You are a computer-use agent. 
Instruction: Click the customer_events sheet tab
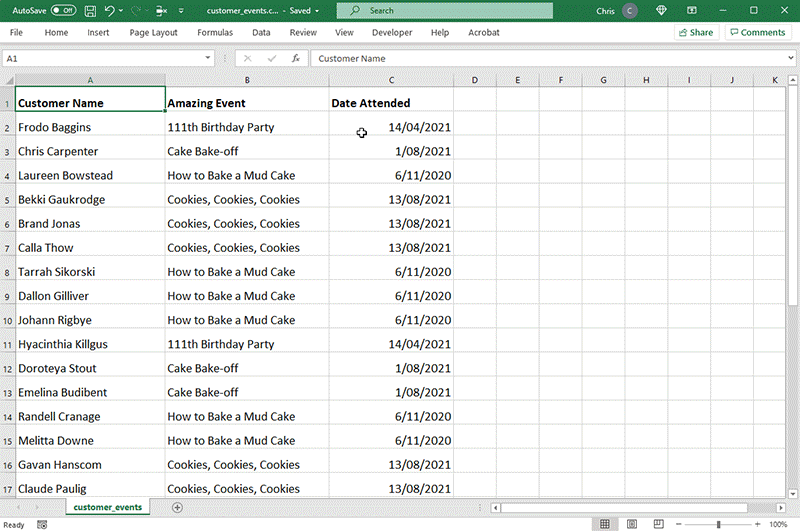click(x=108, y=507)
